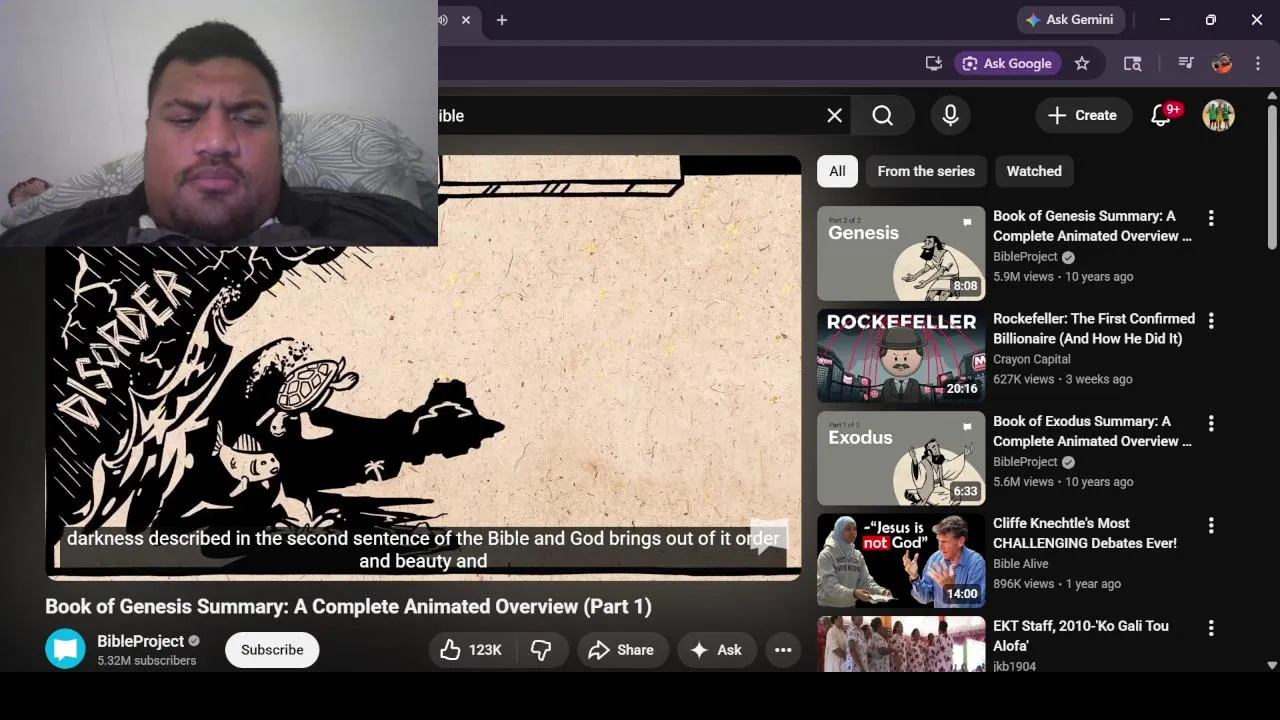
Task: Open Ask Gemini
Action: (1072, 20)
